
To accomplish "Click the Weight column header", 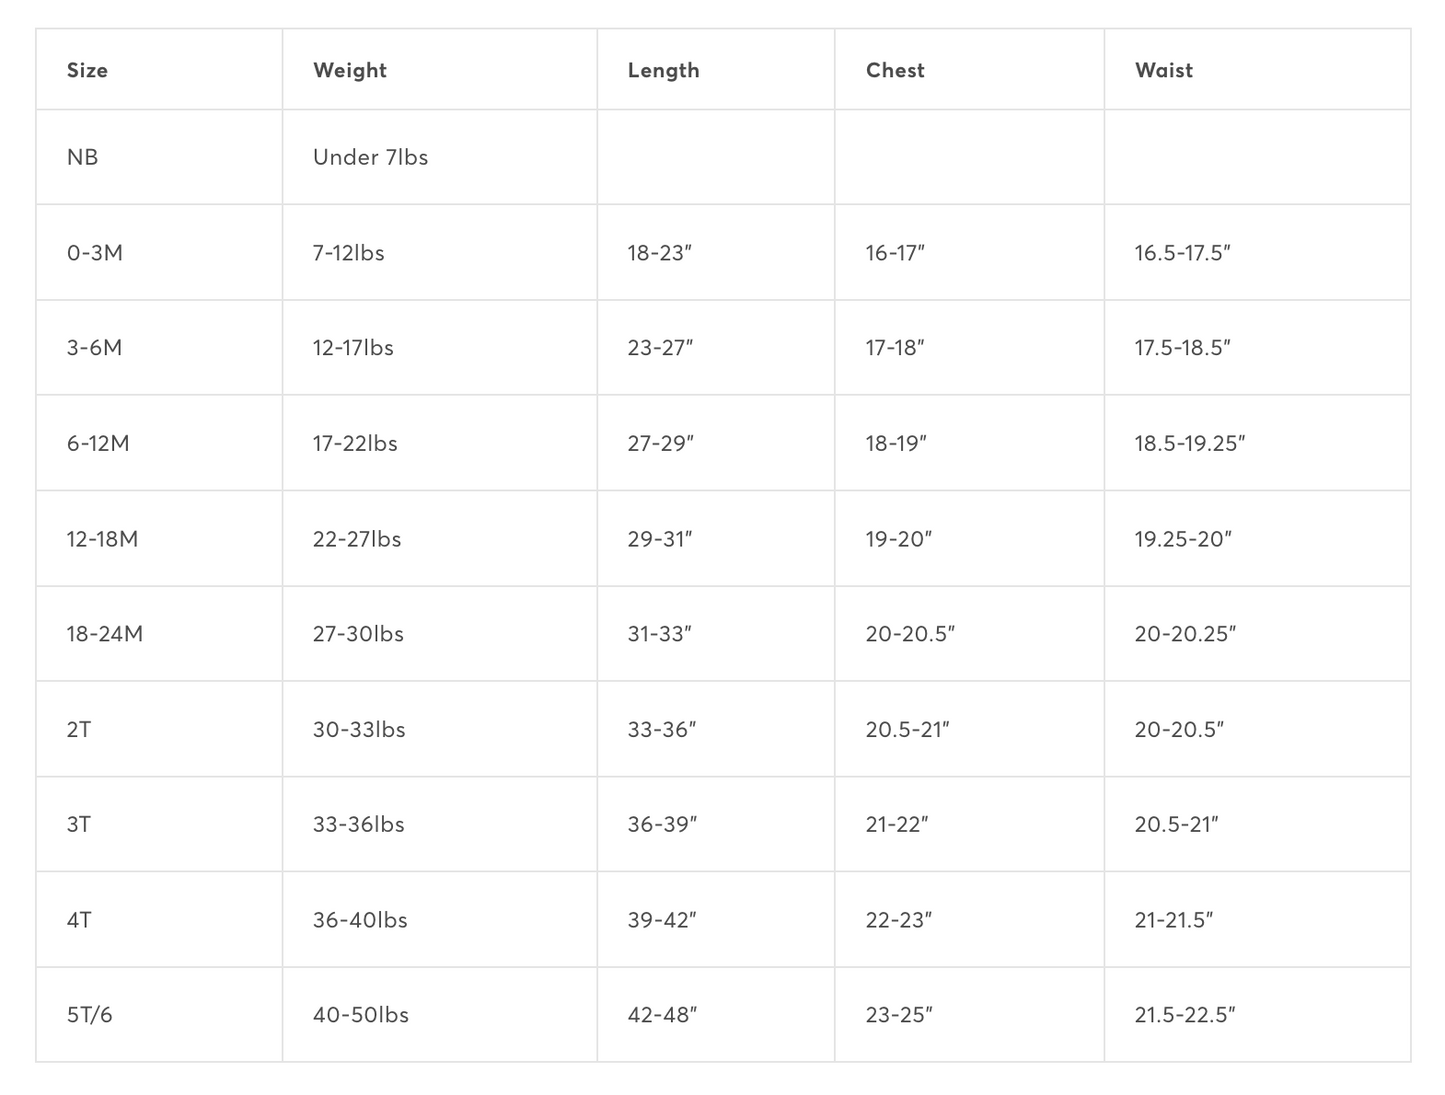I will pyautogui.click(x=349, y=70).
